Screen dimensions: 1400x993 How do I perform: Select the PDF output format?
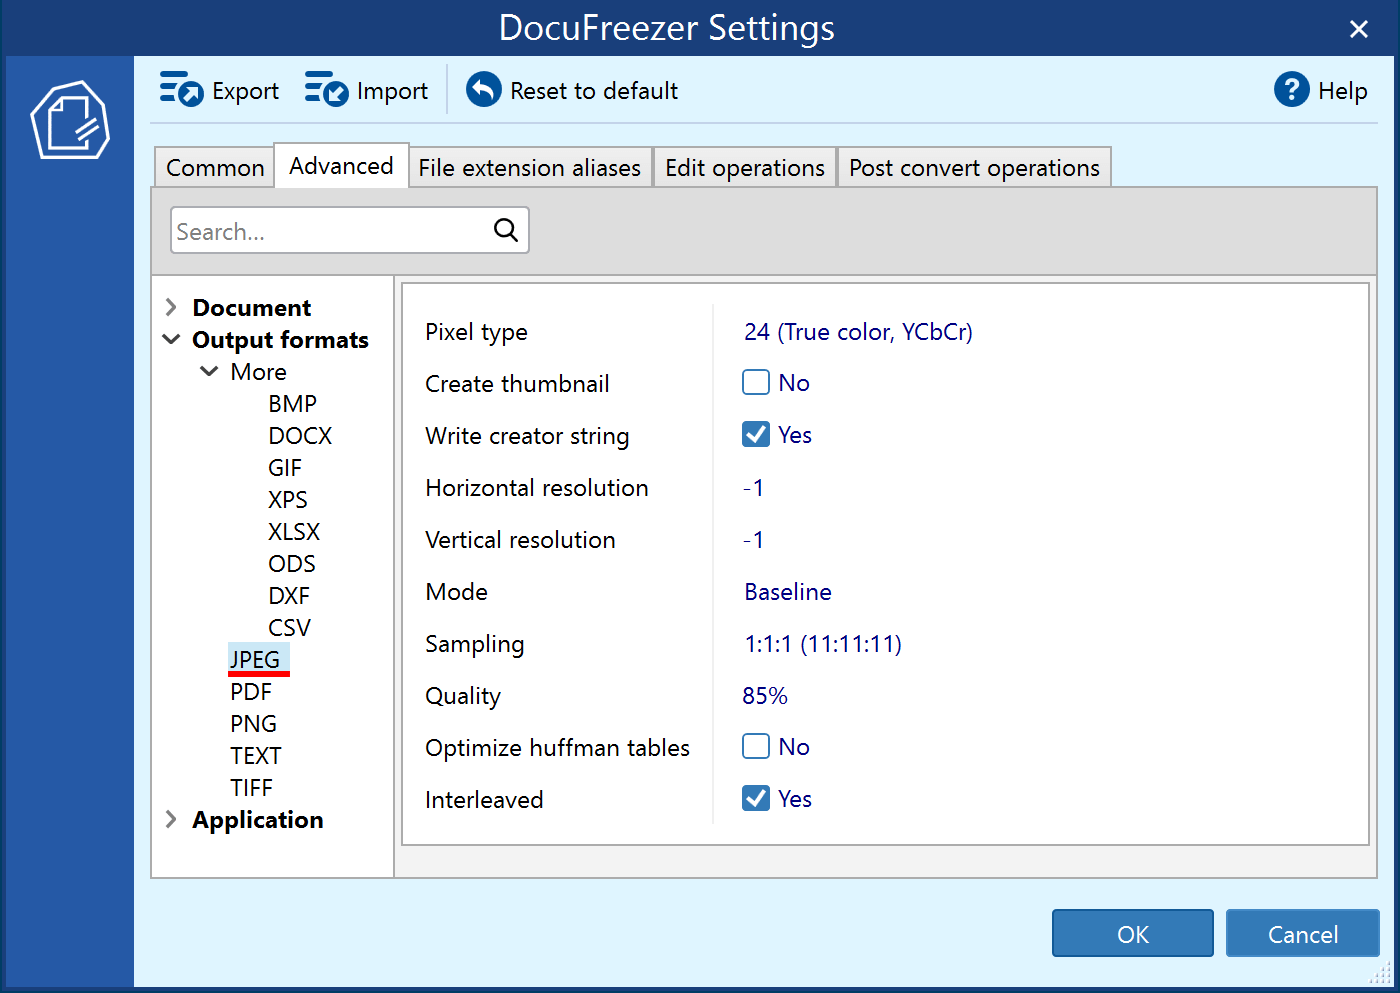pos(250,691)
